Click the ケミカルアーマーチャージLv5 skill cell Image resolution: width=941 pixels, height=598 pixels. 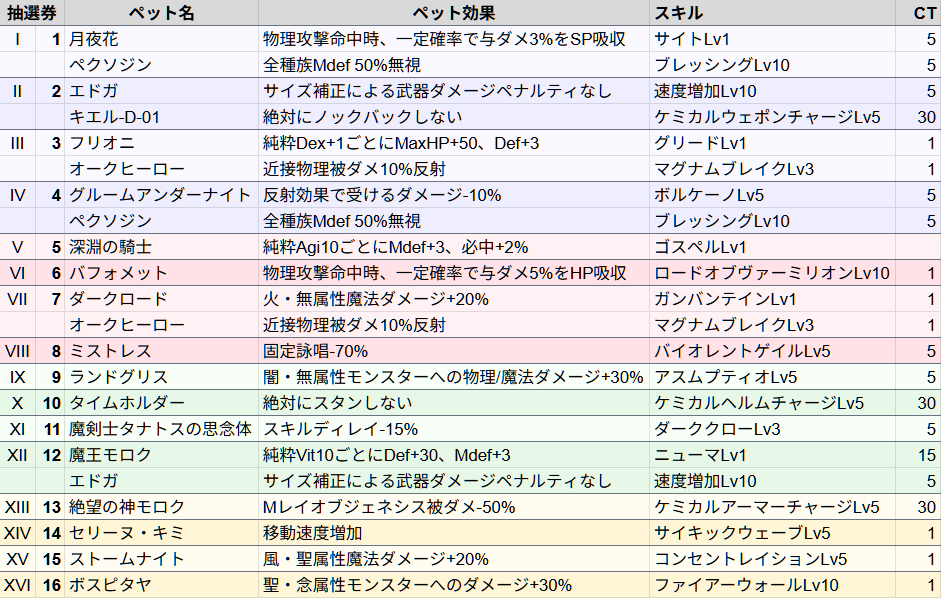click(766, 507)
